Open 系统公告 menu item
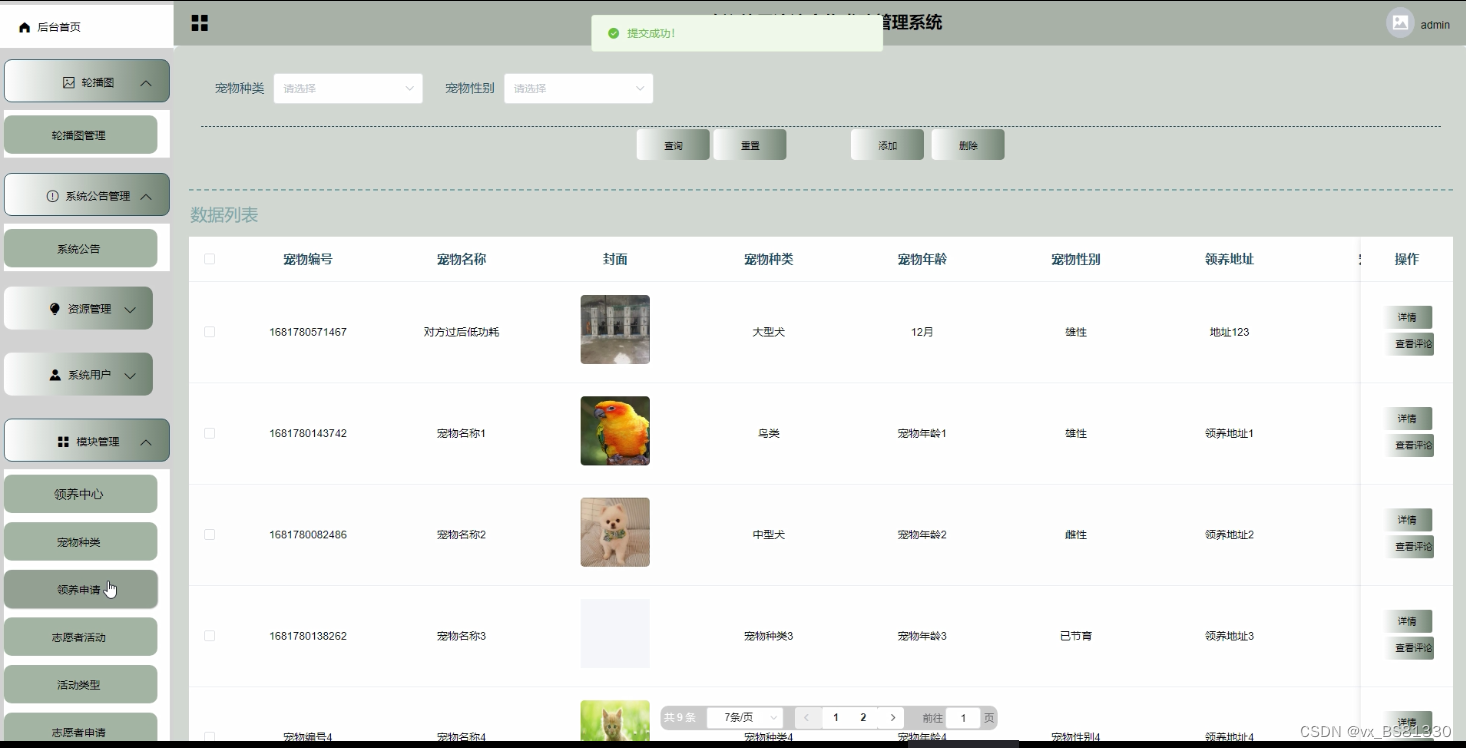 tap(80, 249)
